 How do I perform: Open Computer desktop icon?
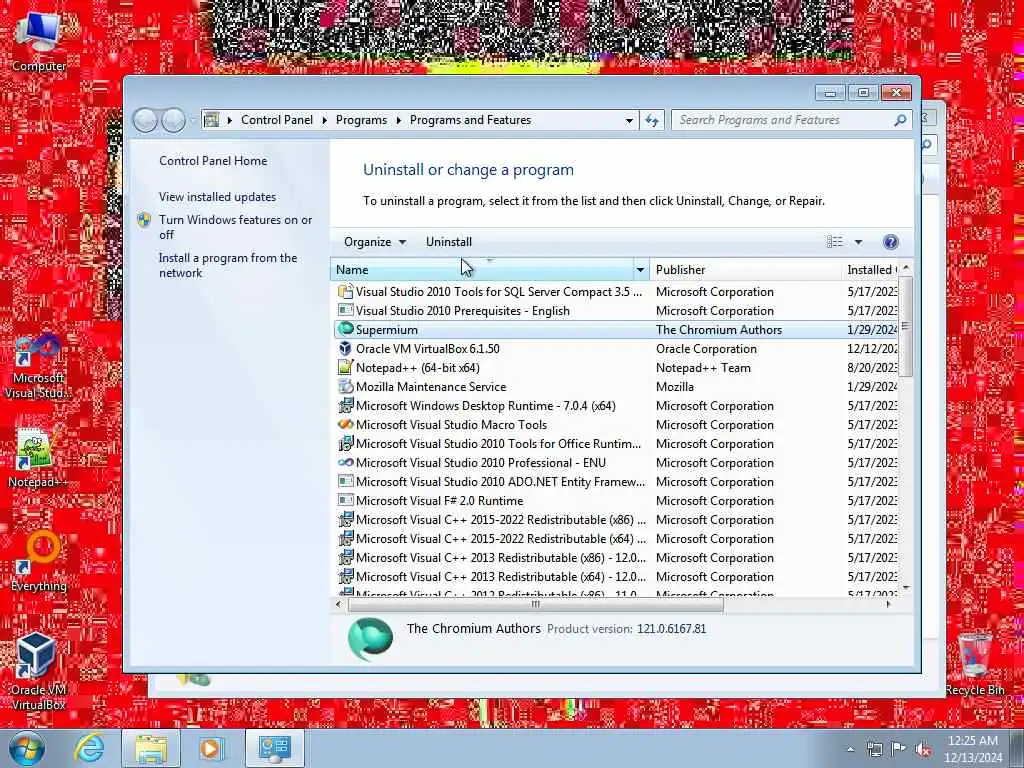coord(39,40)
